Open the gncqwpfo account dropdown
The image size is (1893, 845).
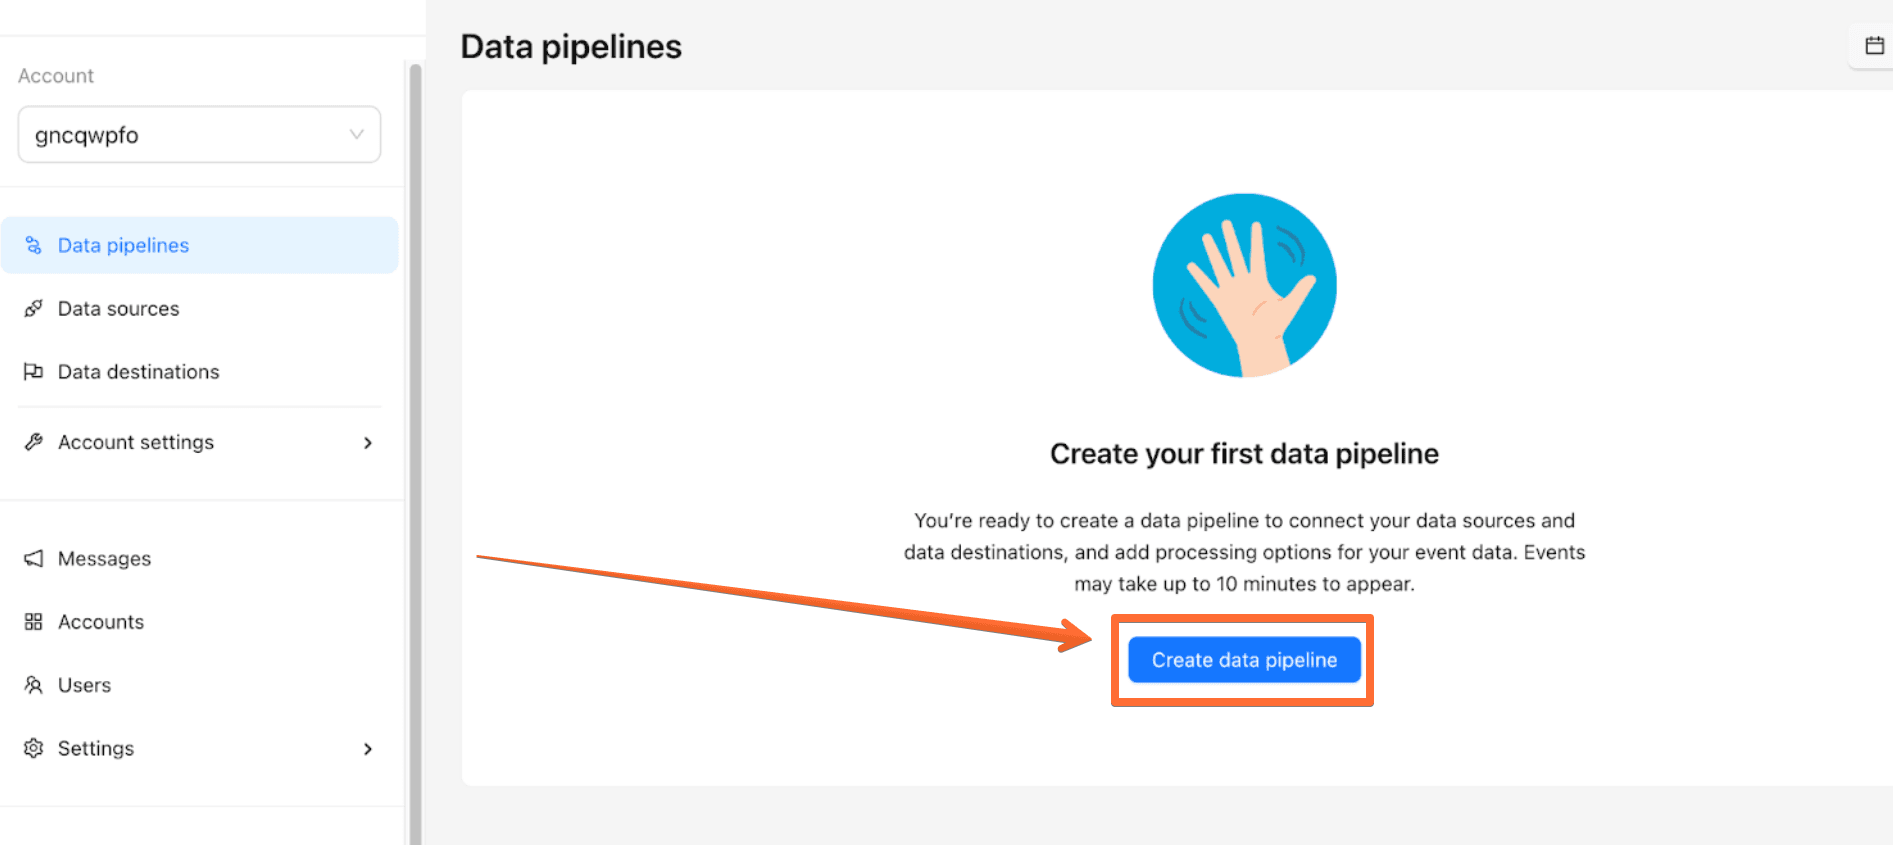click(x=199, y=135)
